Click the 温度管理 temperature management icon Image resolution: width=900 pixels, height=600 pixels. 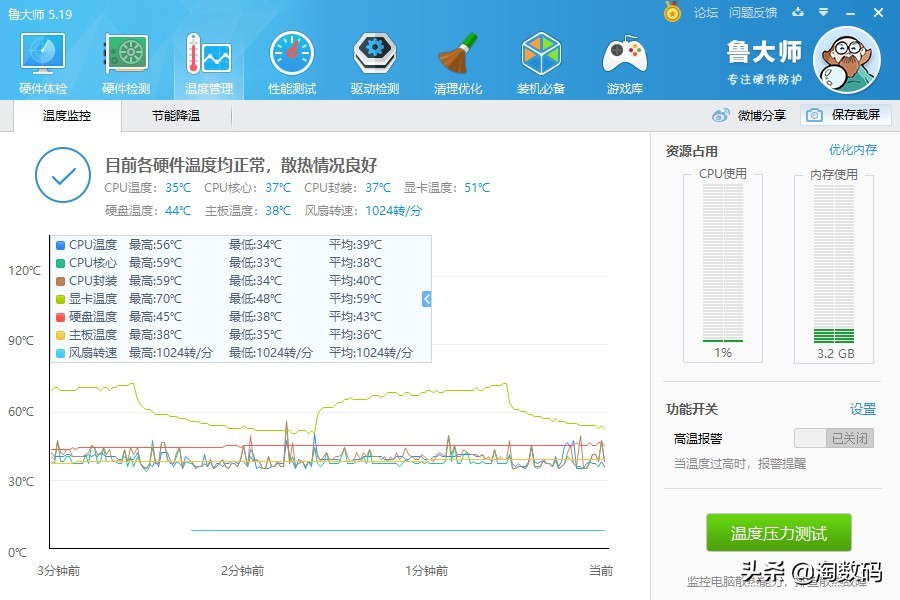[208, 60]
